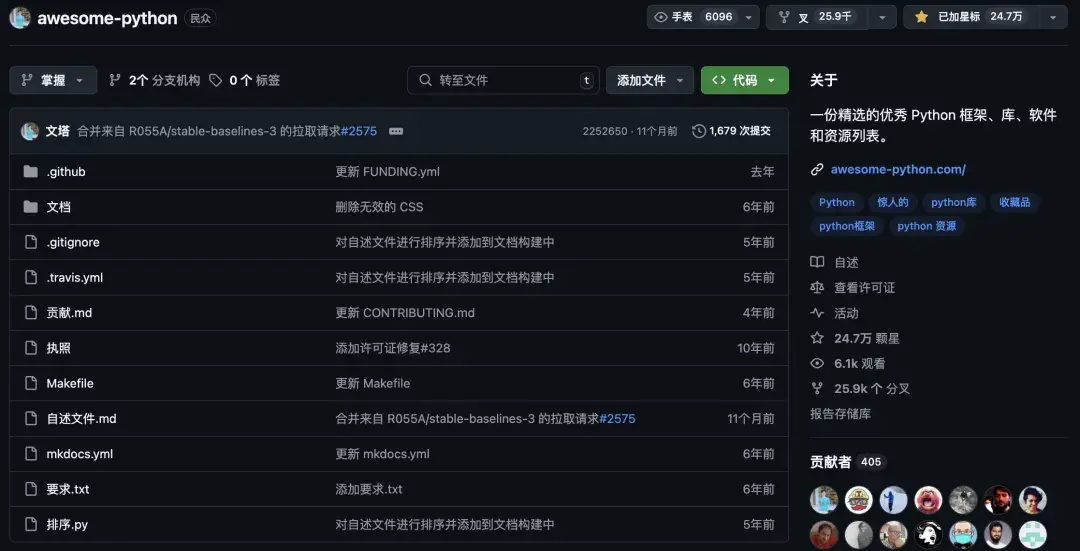Click the Makefile file icon
Viewport: 1080px width, 551px height.
[x=30, y=384]
